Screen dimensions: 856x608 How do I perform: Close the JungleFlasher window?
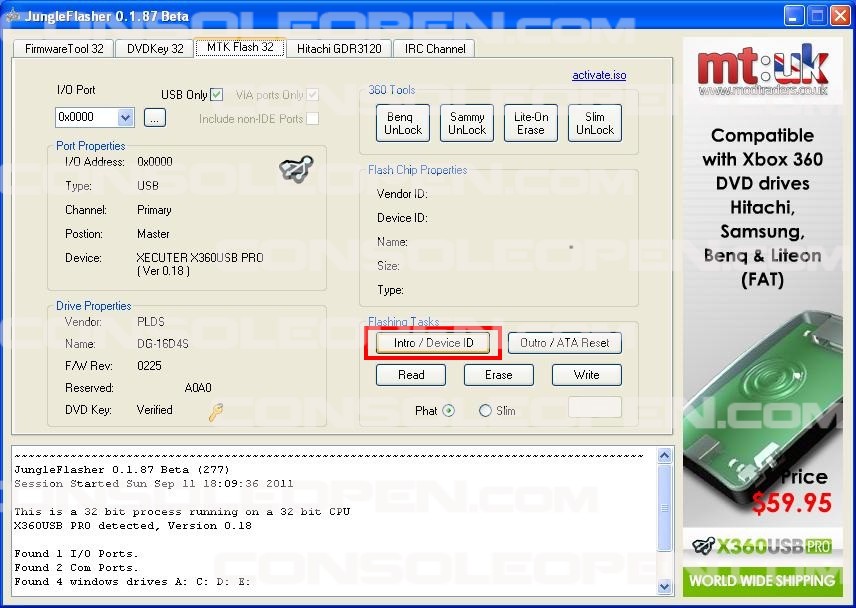(840, 16)
